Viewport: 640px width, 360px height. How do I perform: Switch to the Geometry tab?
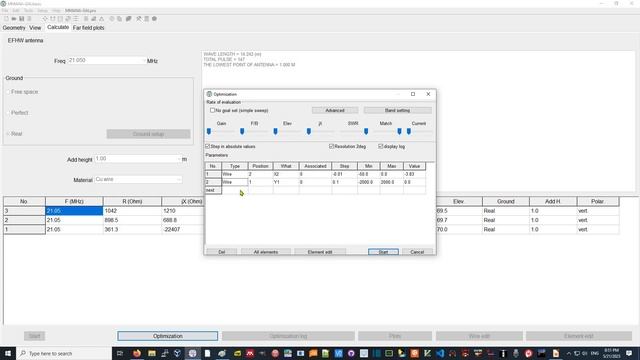(14, 28)
